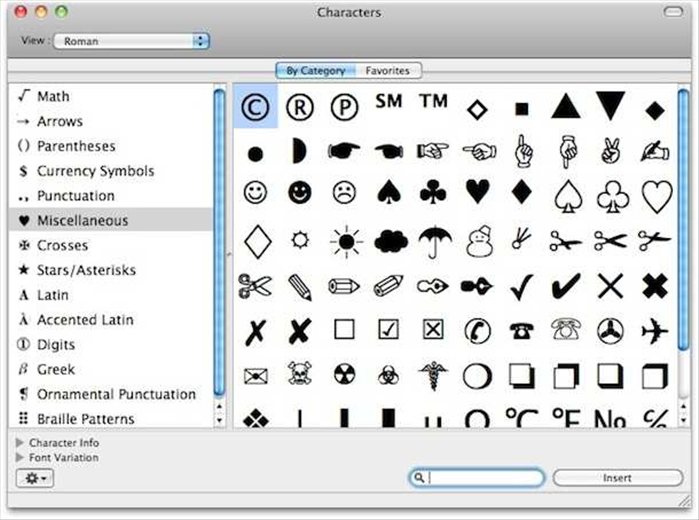699x520 pixels.
Task: Open the Currency Symbols category
Action: pos(111,171)
